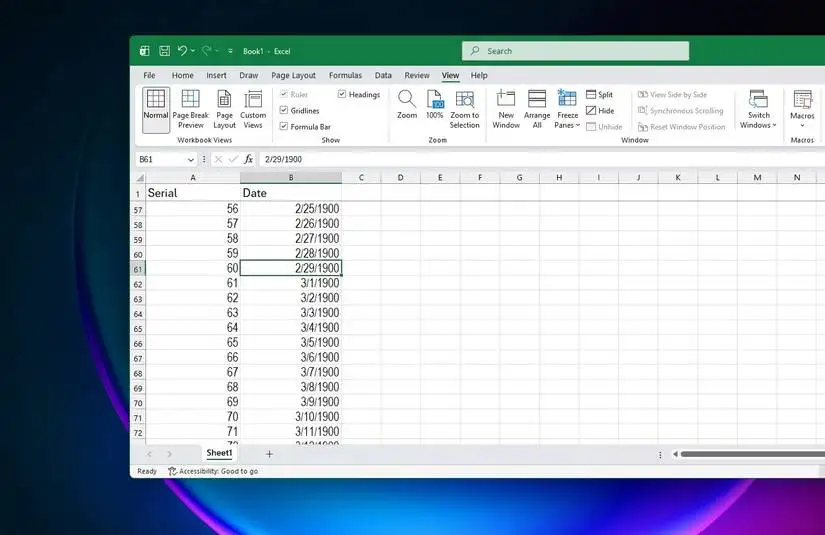Expand the Name Box dropdown arrow

pyautogui.click(x=190, y=159)
